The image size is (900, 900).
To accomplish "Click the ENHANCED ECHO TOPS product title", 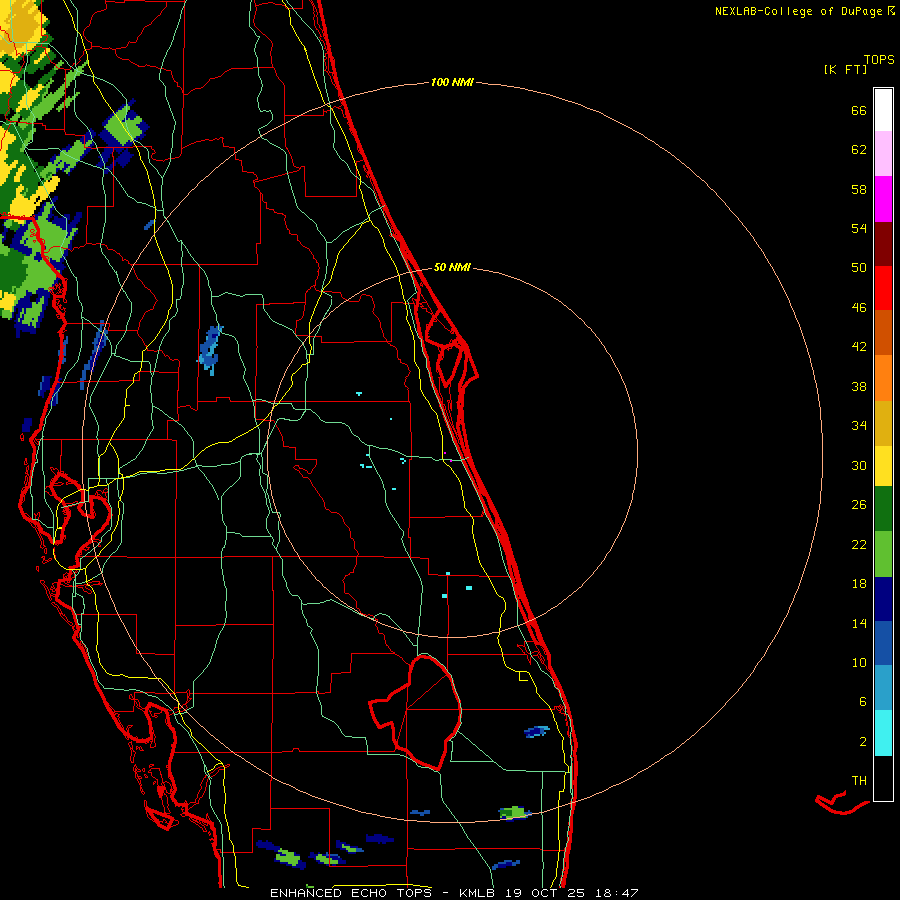I will pyautogui.click(x=354, y=893).
